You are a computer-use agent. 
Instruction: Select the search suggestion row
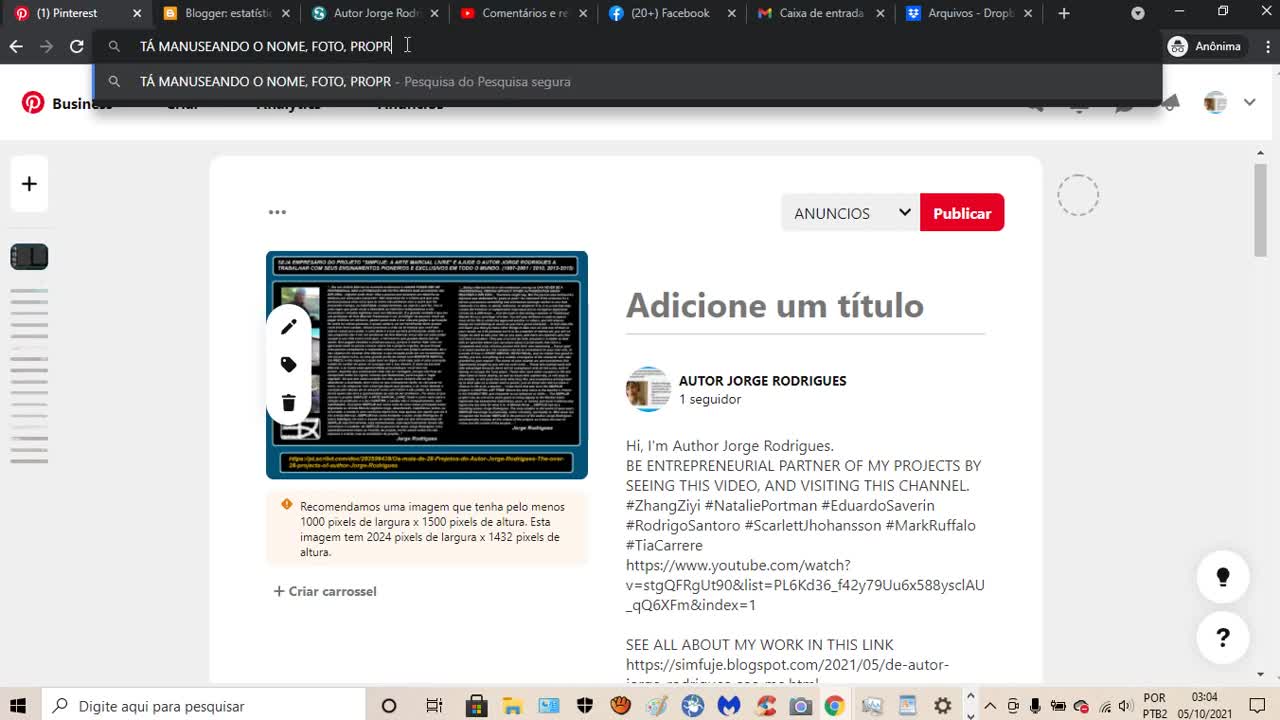coord(628,82)
